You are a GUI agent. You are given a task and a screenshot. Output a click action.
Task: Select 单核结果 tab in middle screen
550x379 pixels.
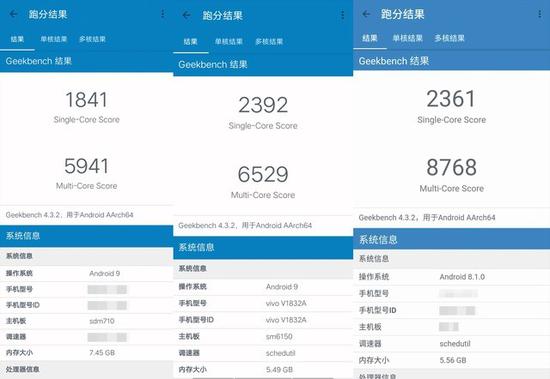[x=229, y=41]
